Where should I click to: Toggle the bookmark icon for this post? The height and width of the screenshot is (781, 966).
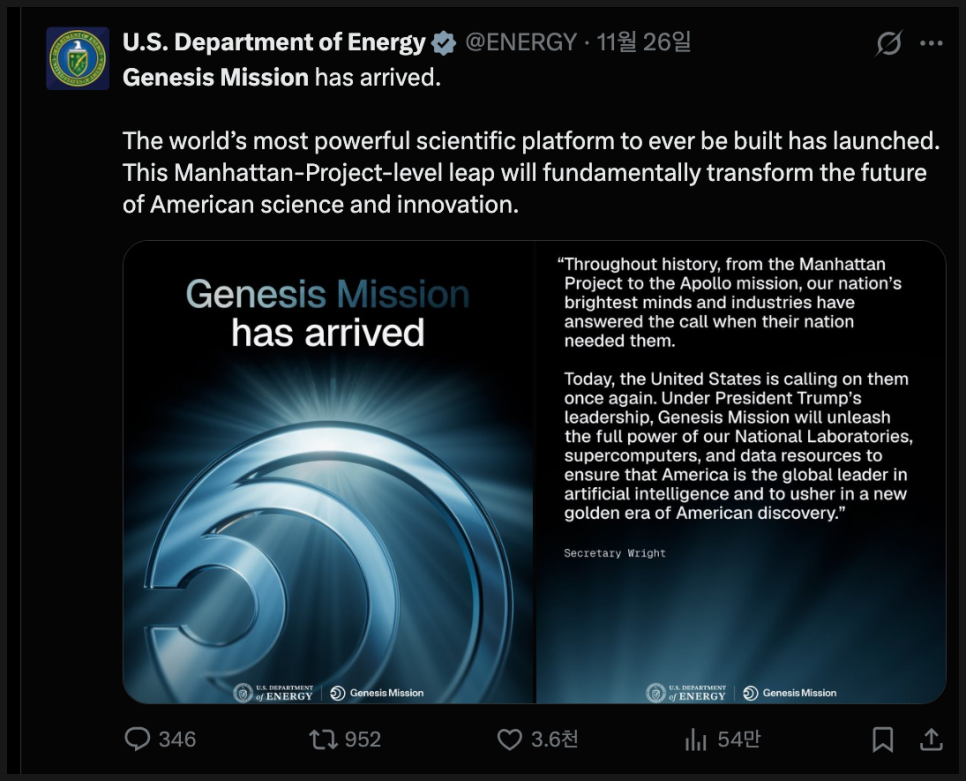point(883,739)
